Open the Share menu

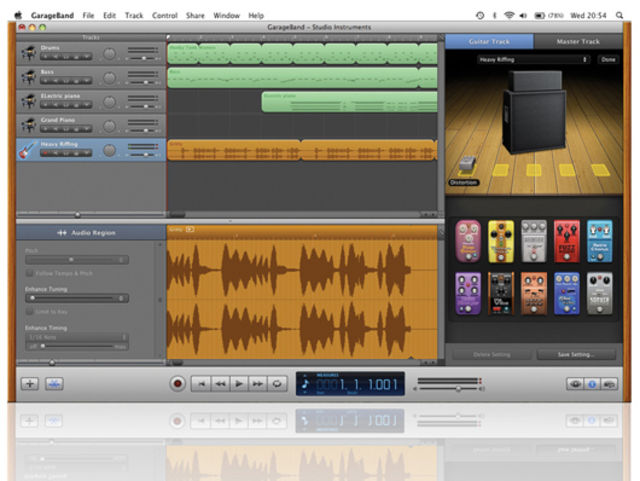[x=195, y=16]
